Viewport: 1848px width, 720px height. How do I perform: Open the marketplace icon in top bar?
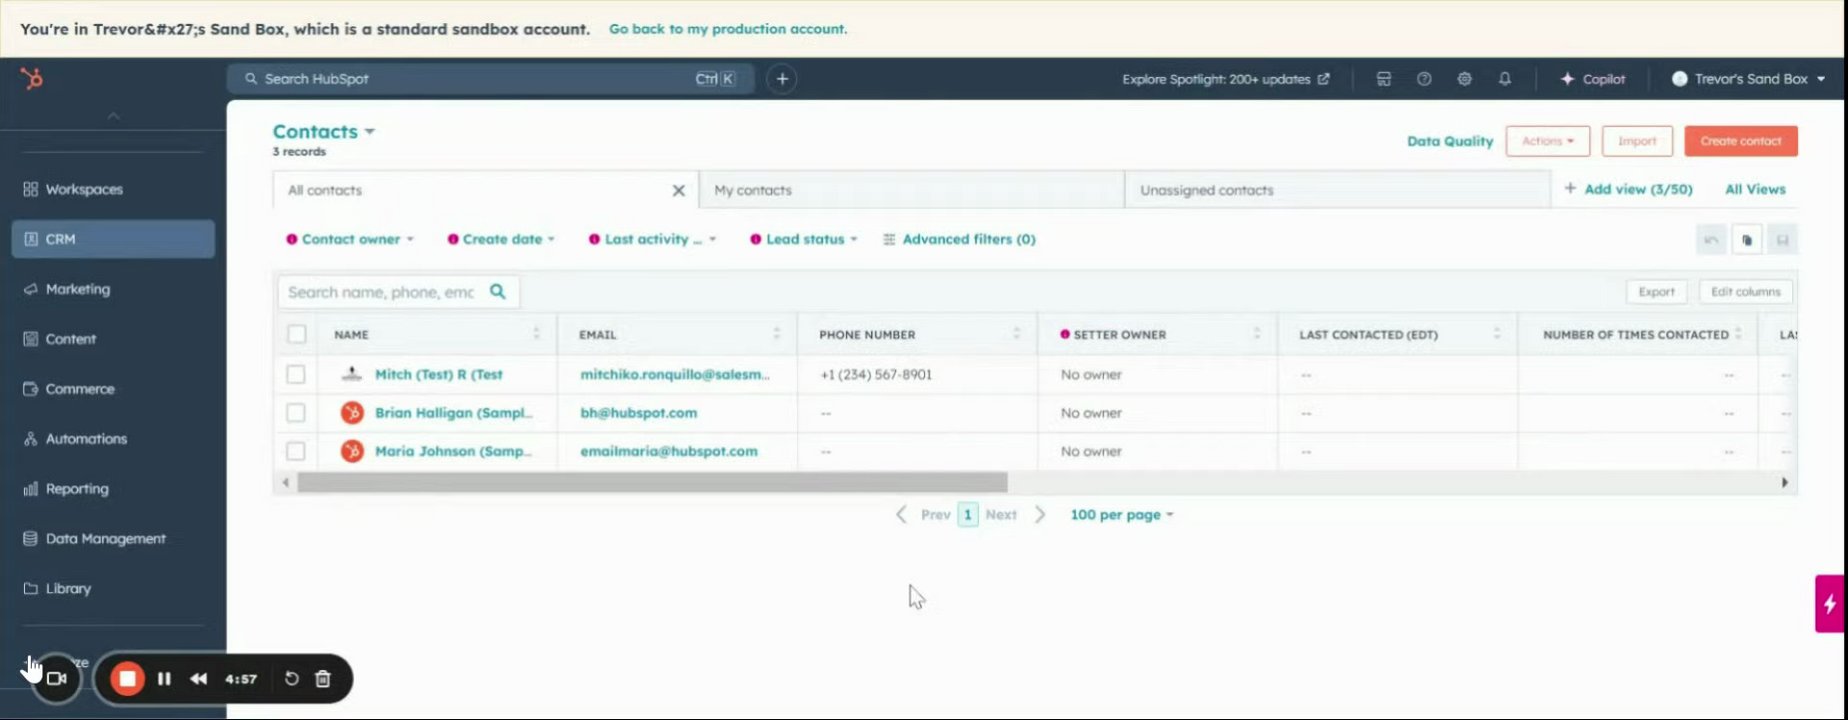(1384, 79)
